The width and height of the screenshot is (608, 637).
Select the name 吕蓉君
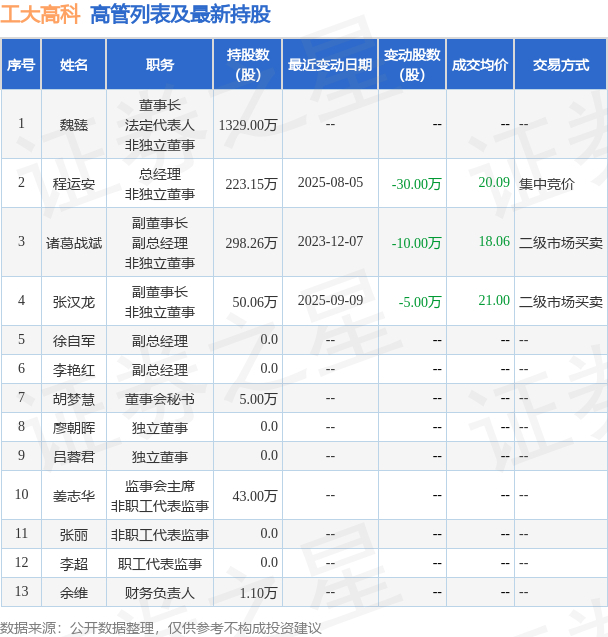point(74,457)
